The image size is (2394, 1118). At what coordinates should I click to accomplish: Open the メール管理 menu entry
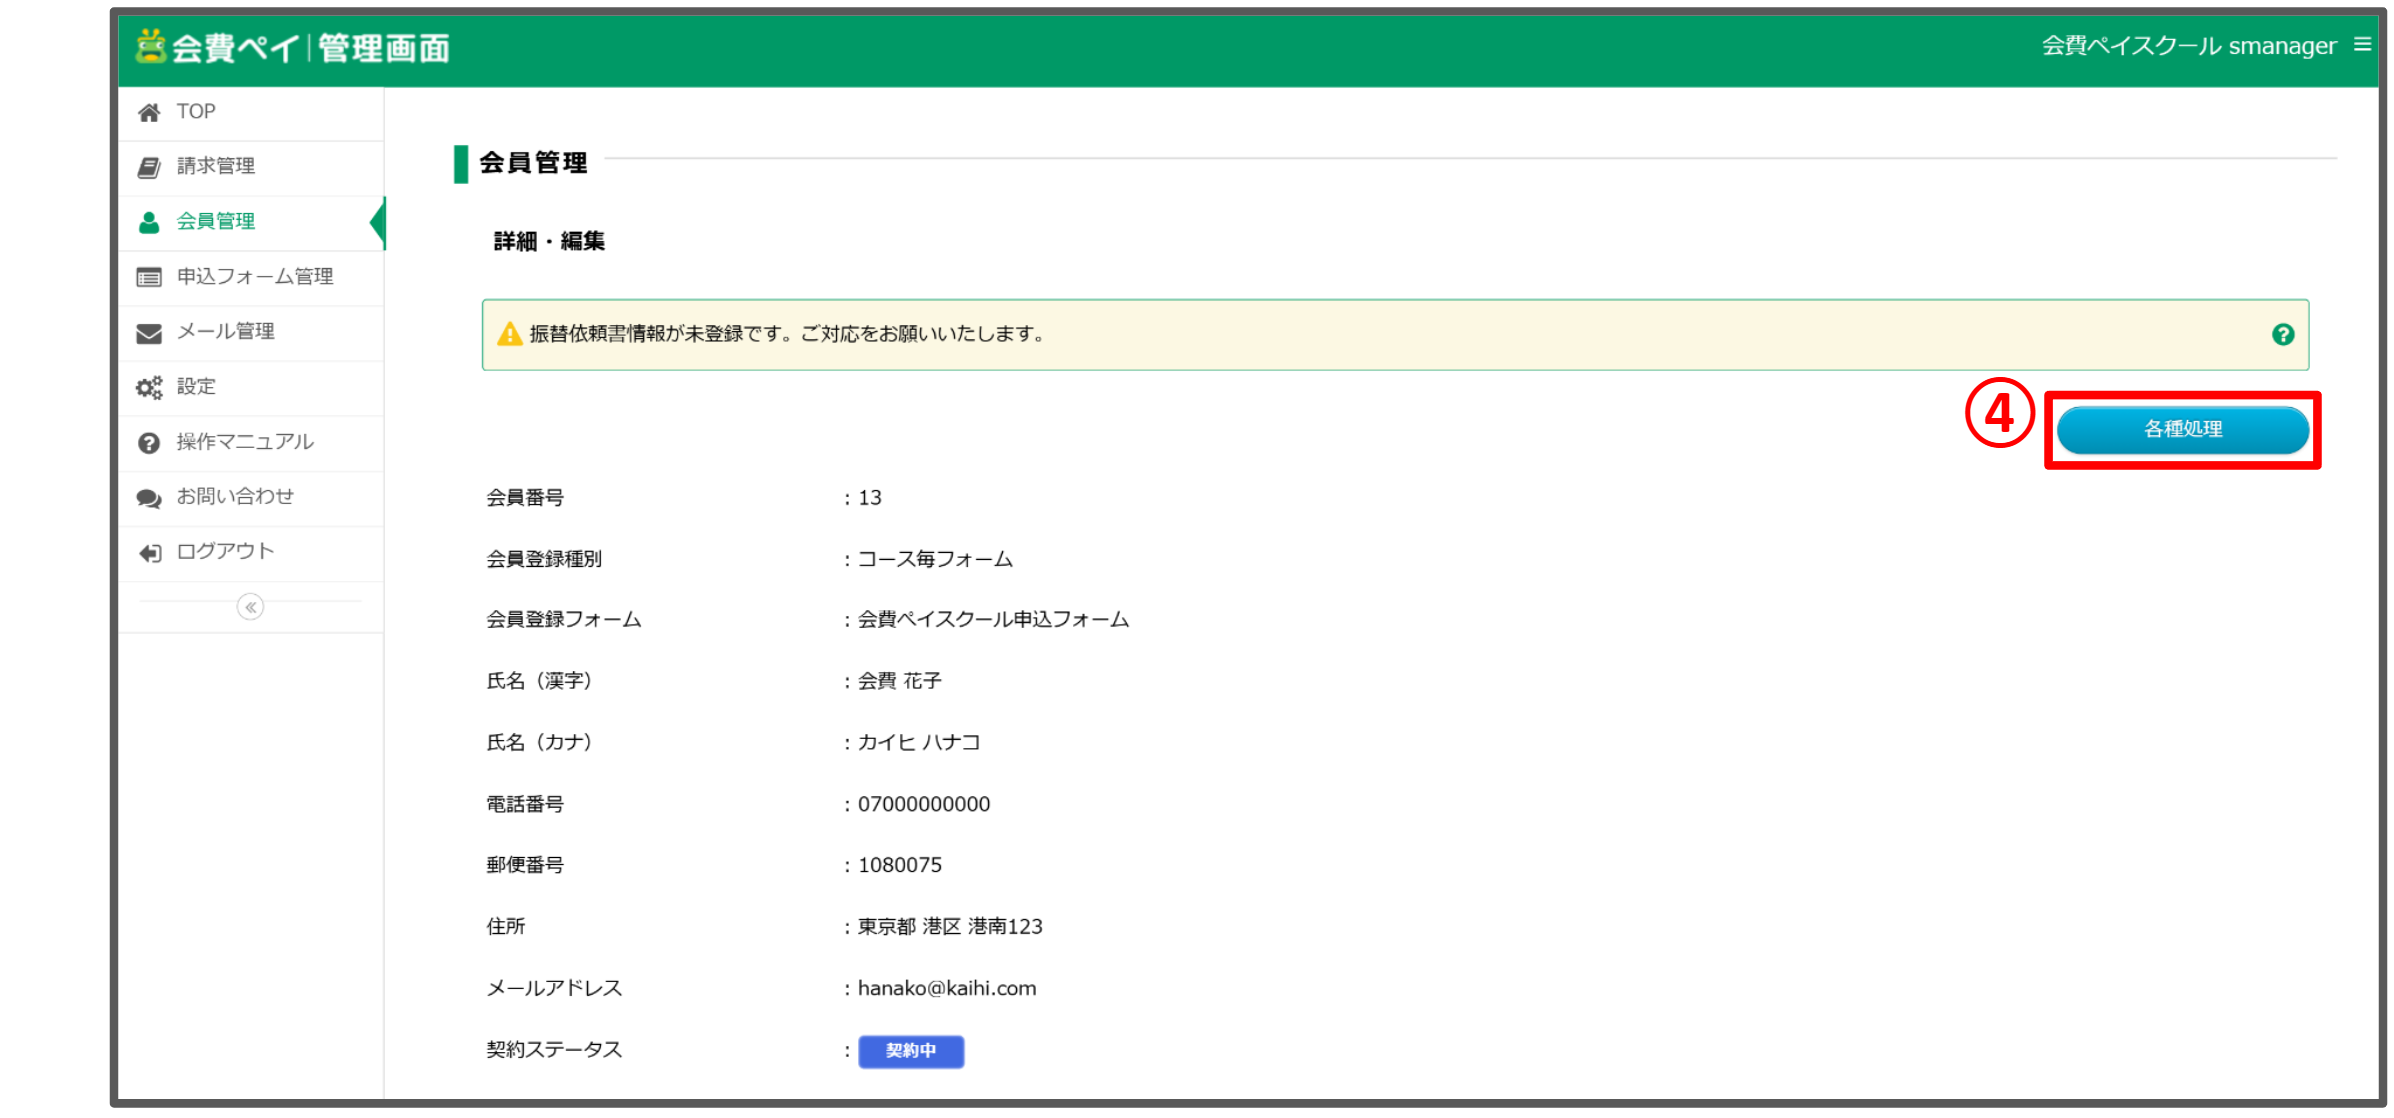pos(225,332)
